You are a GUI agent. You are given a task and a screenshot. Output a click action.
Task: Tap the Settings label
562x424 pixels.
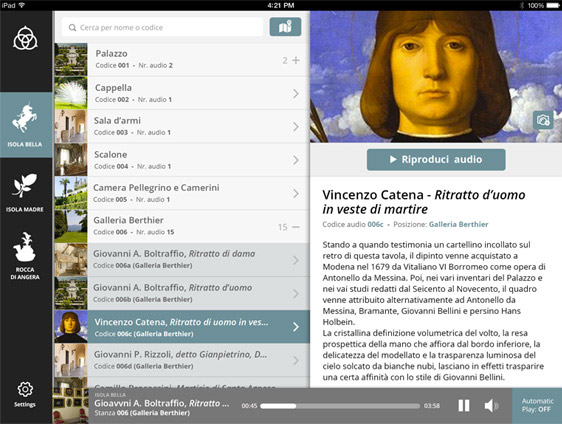click(25, 404)
